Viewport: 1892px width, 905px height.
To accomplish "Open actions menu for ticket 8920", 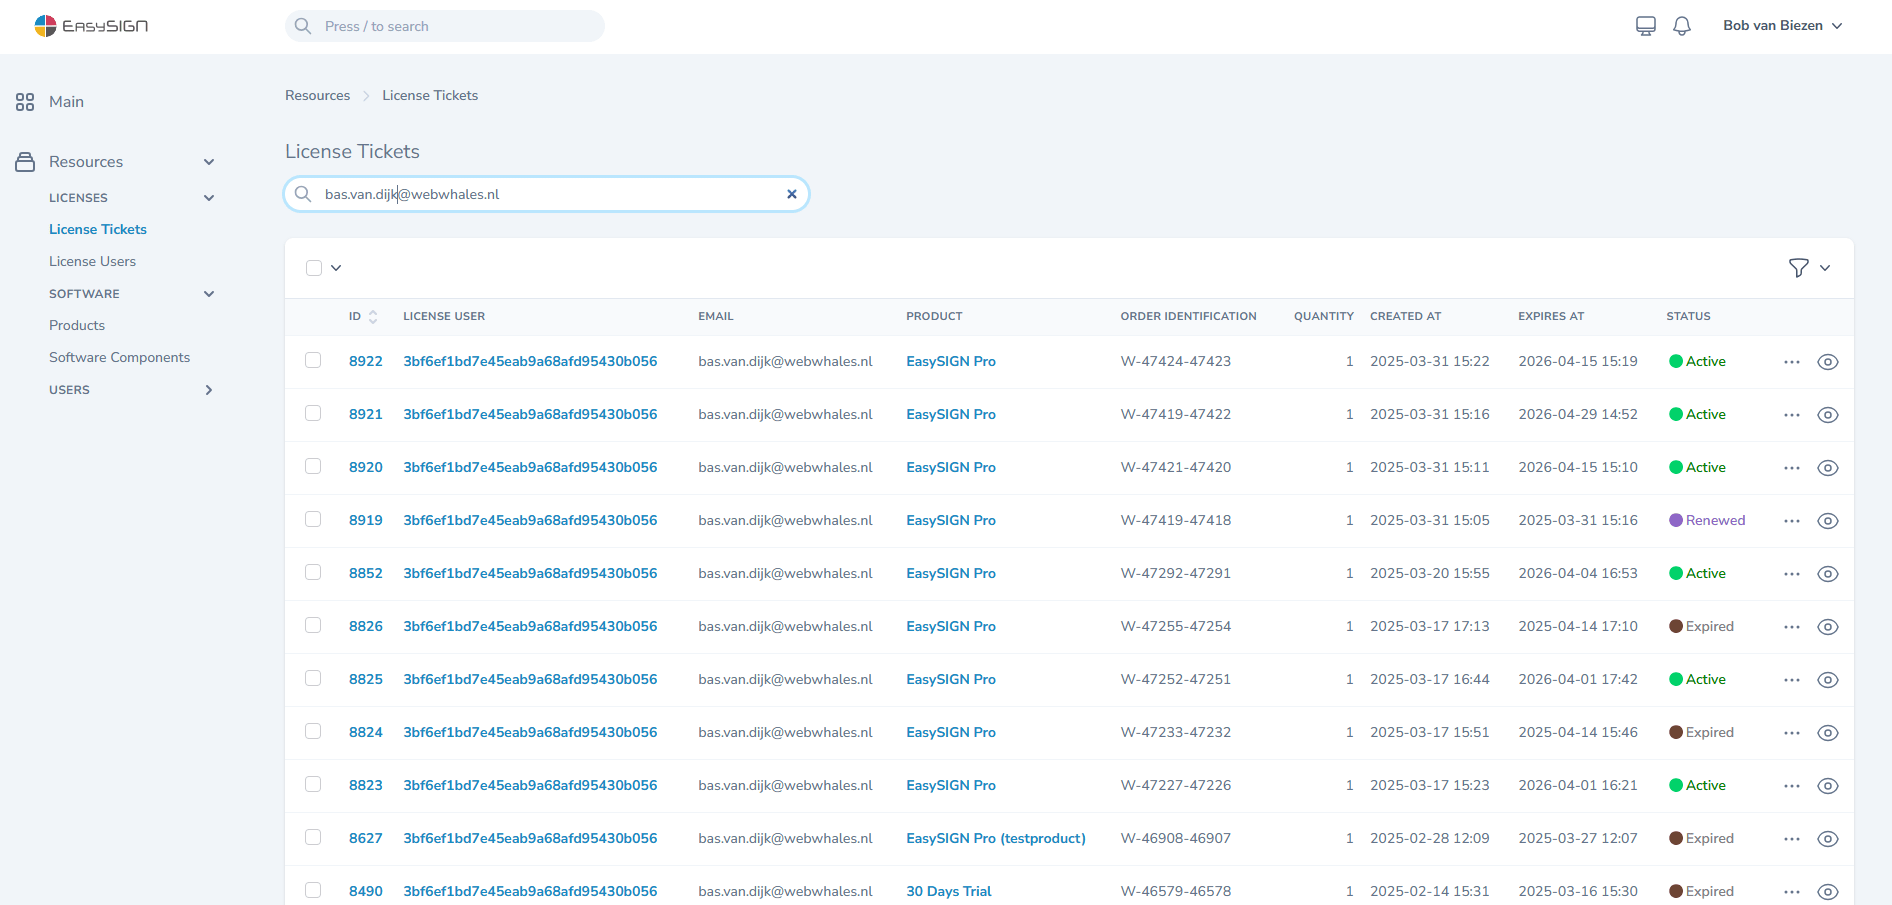I will click(1792, 468).
